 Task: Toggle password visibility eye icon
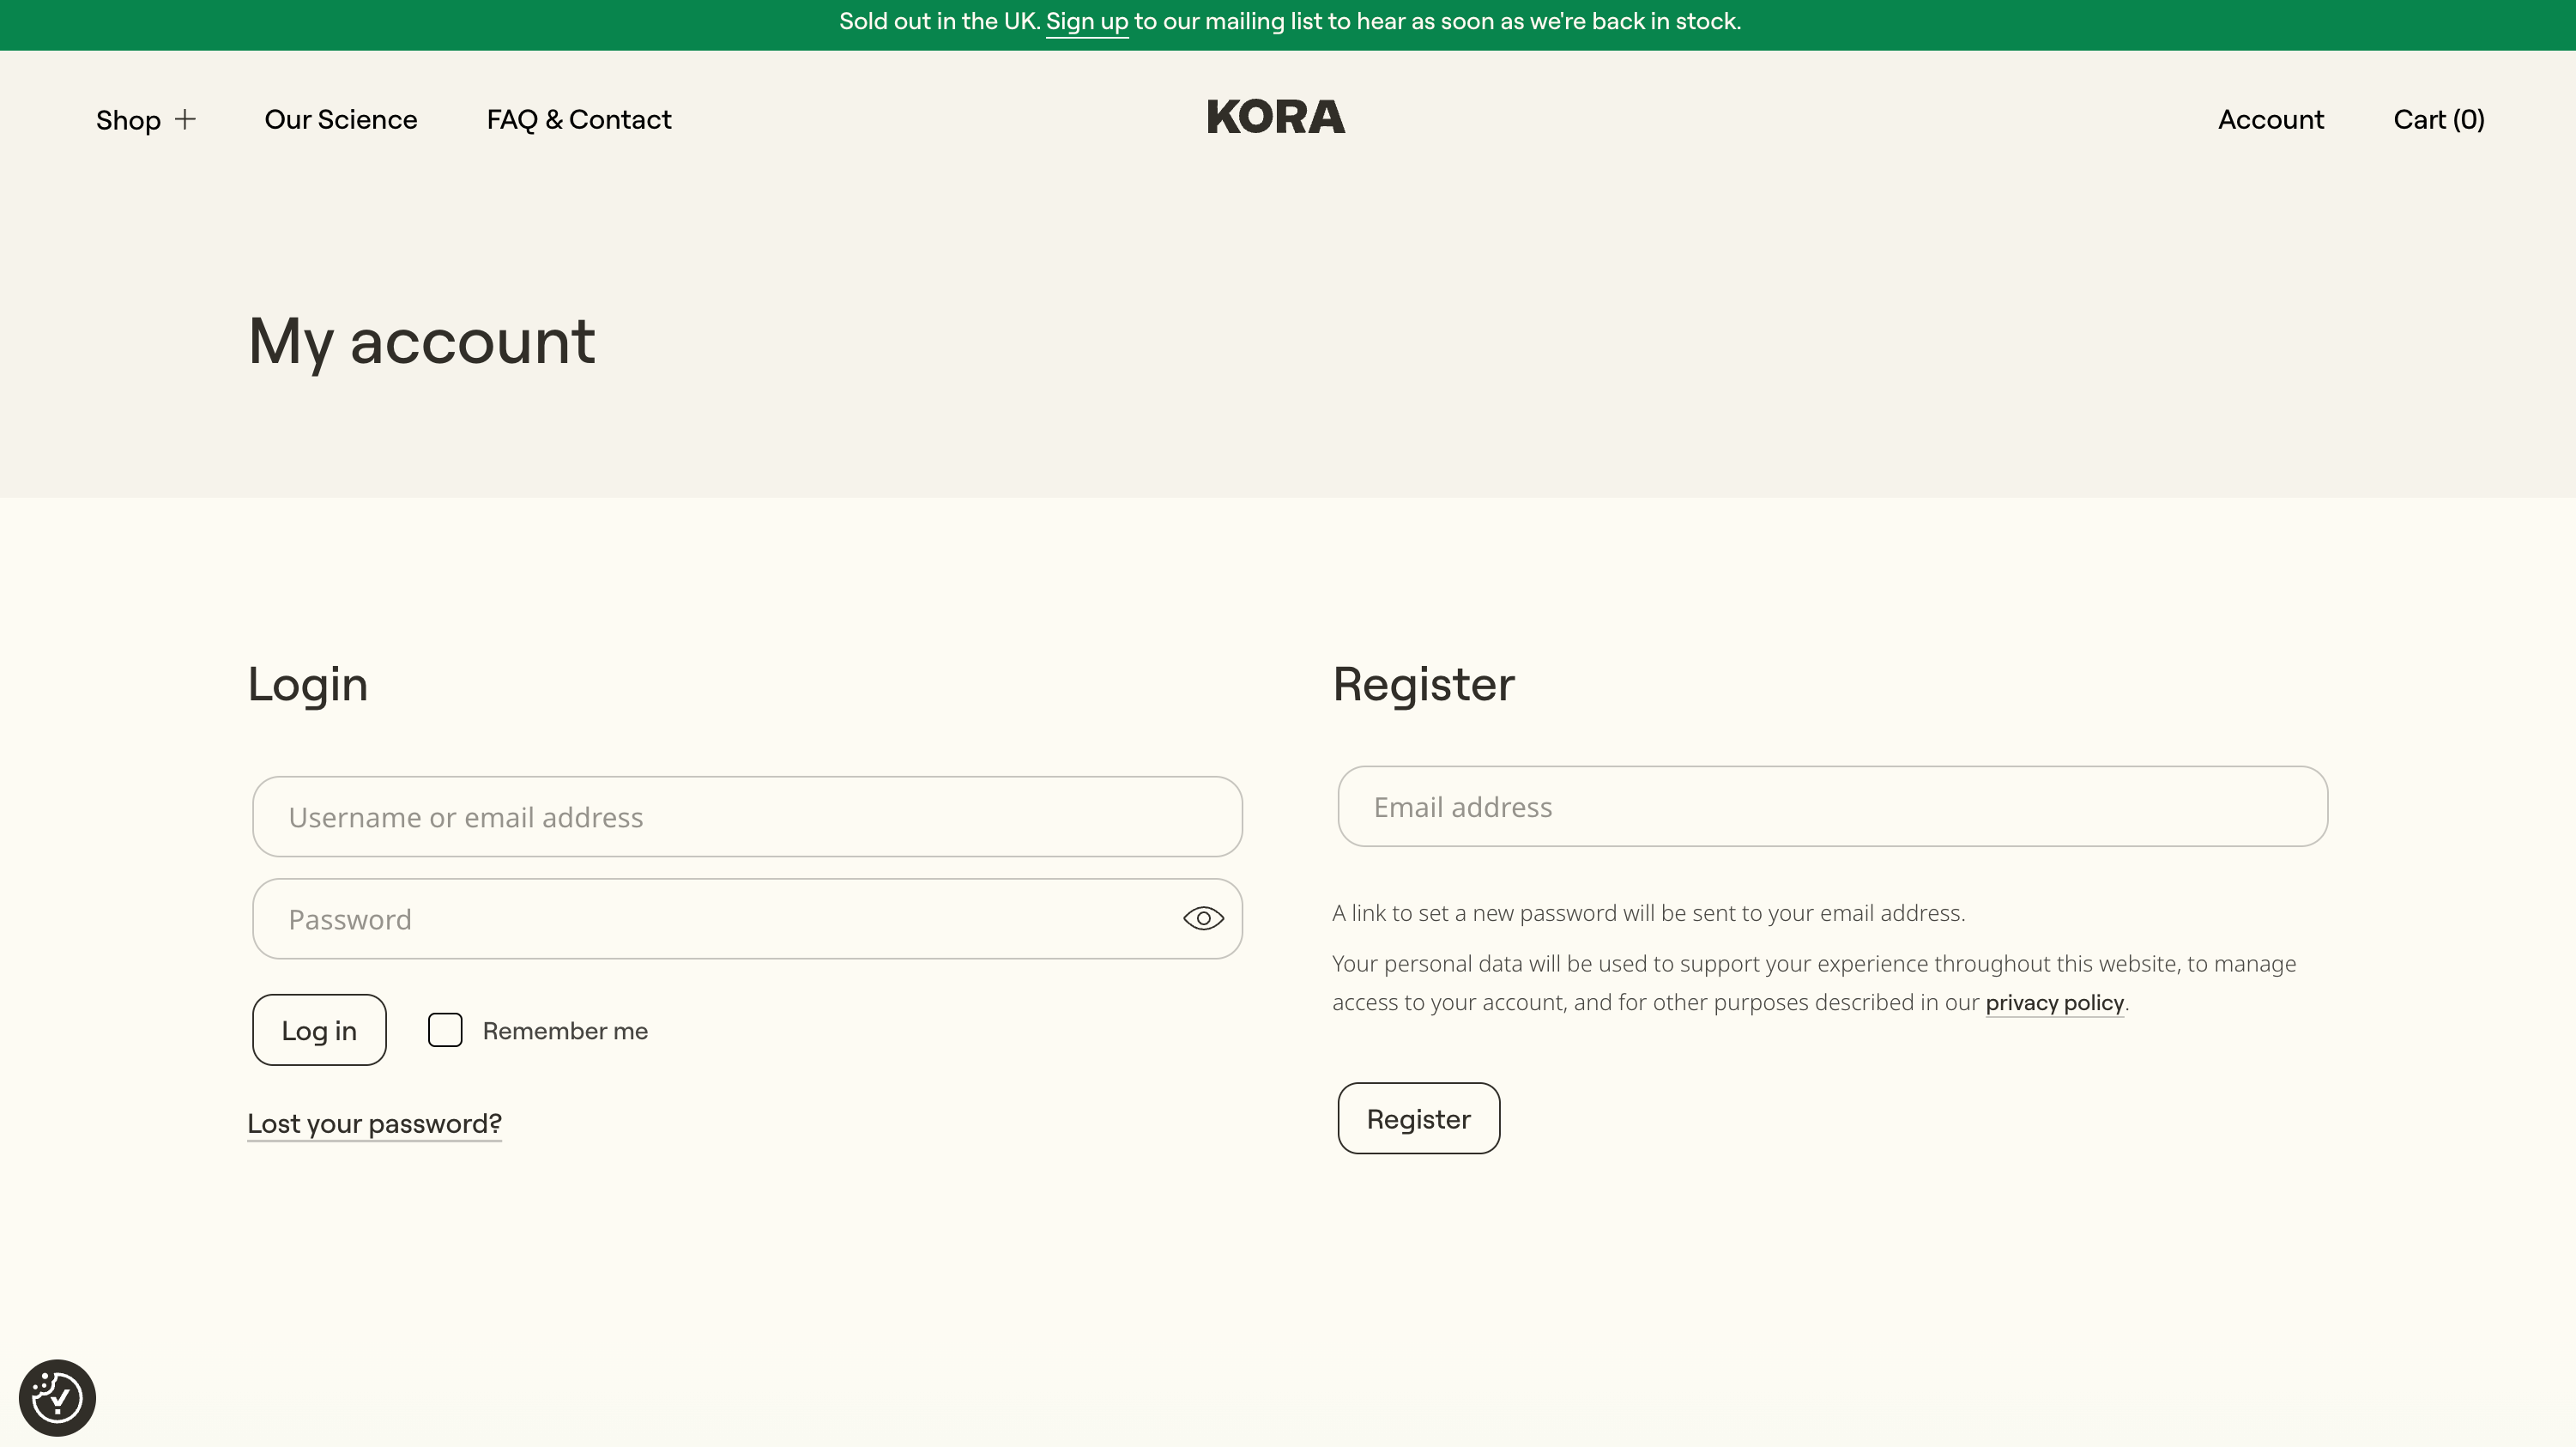click(x=1203, y=918)
